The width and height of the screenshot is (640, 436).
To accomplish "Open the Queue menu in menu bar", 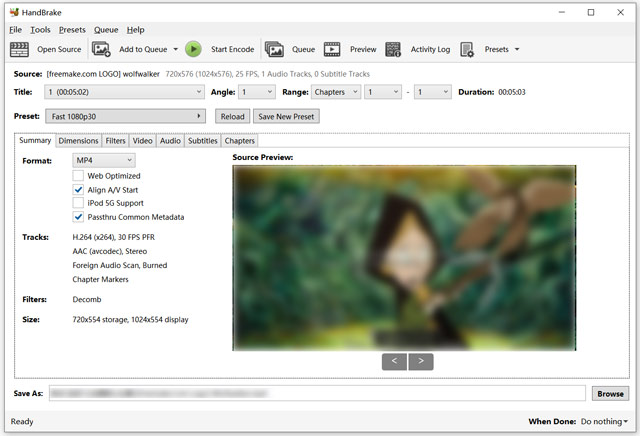I will [x=106, y=30].
